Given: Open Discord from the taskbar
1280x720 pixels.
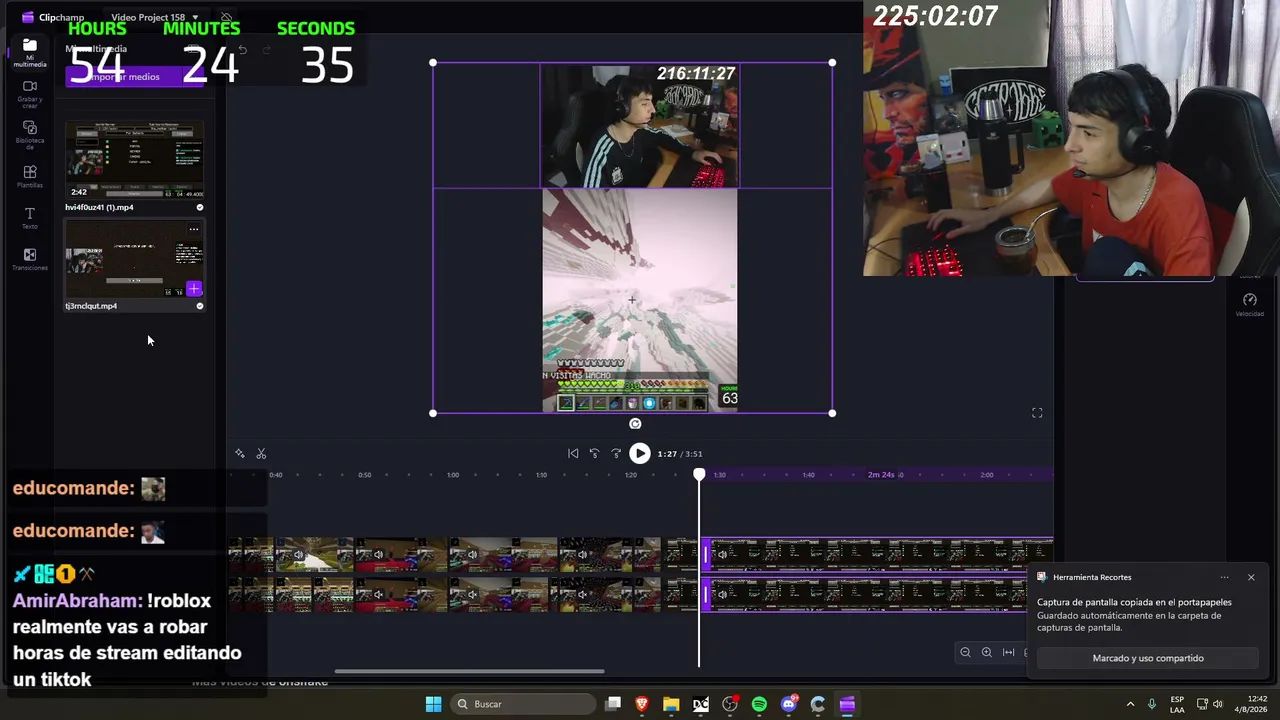Looking at the screenshot, I should pyautogui.click(x=789, y=704).
